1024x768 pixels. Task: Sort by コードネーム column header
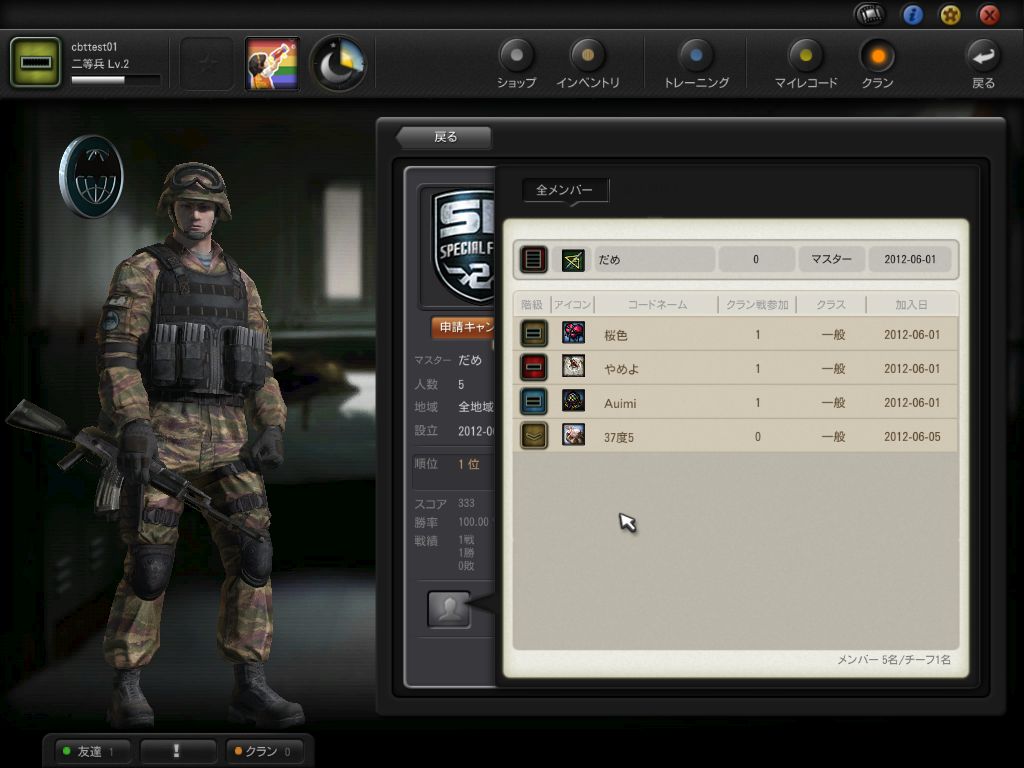point(657,304)
